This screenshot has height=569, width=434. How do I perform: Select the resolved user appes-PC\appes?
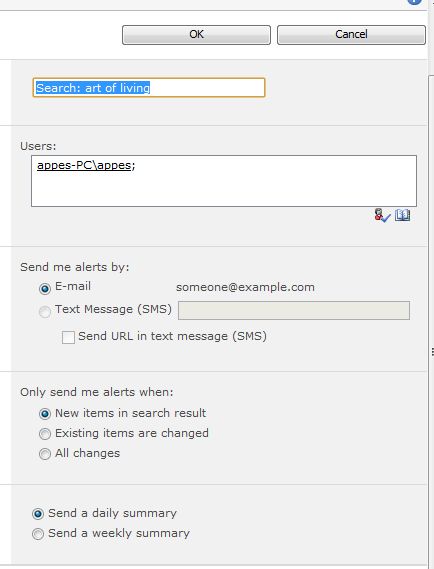coord(84,165)
